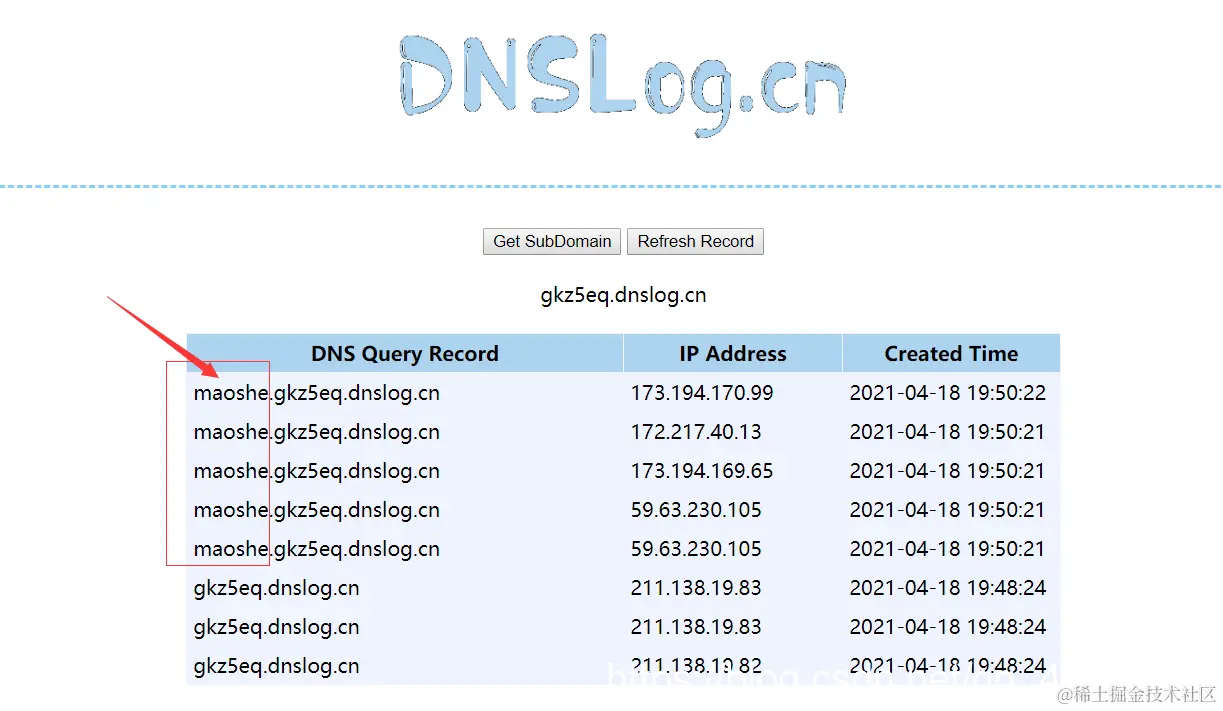Viewport: 1223px width, 711px height.
Task: Select IP address 172.217.40.13
Action: 696,432
